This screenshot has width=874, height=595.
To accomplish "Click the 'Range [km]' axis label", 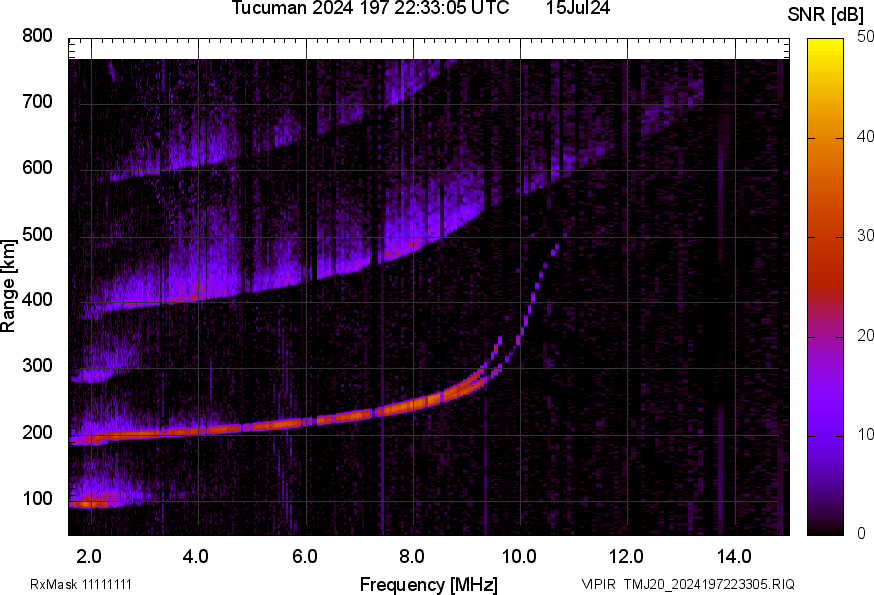I will (8, 286).
